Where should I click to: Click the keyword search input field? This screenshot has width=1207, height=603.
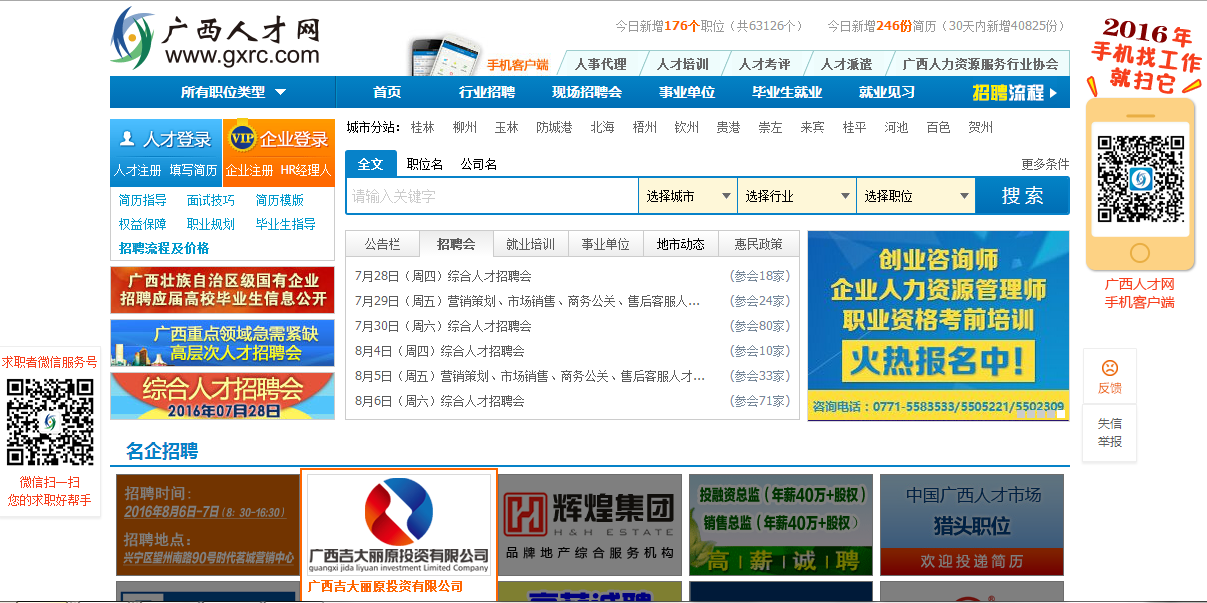click(x=492, y=196)
